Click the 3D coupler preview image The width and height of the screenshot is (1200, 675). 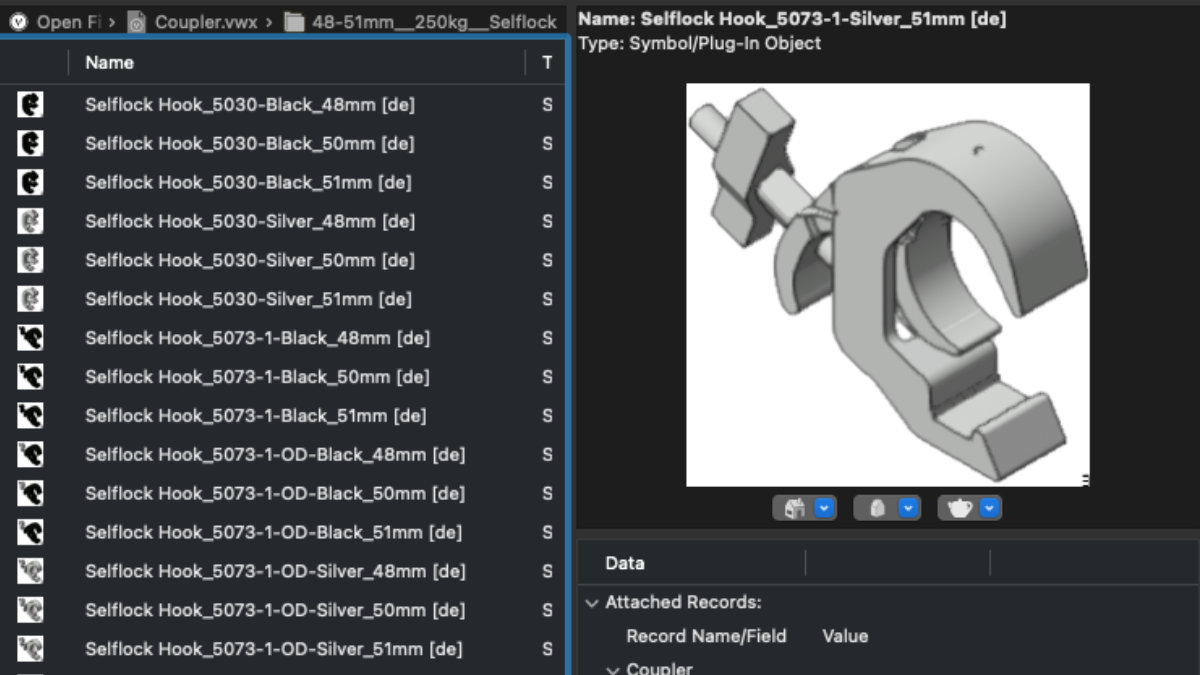pos(887,285)
